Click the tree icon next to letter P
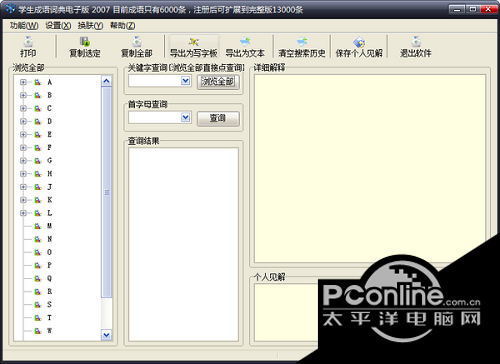Image resolution: width=500 pixels, height=364 pixels. (x=38, y=265)
